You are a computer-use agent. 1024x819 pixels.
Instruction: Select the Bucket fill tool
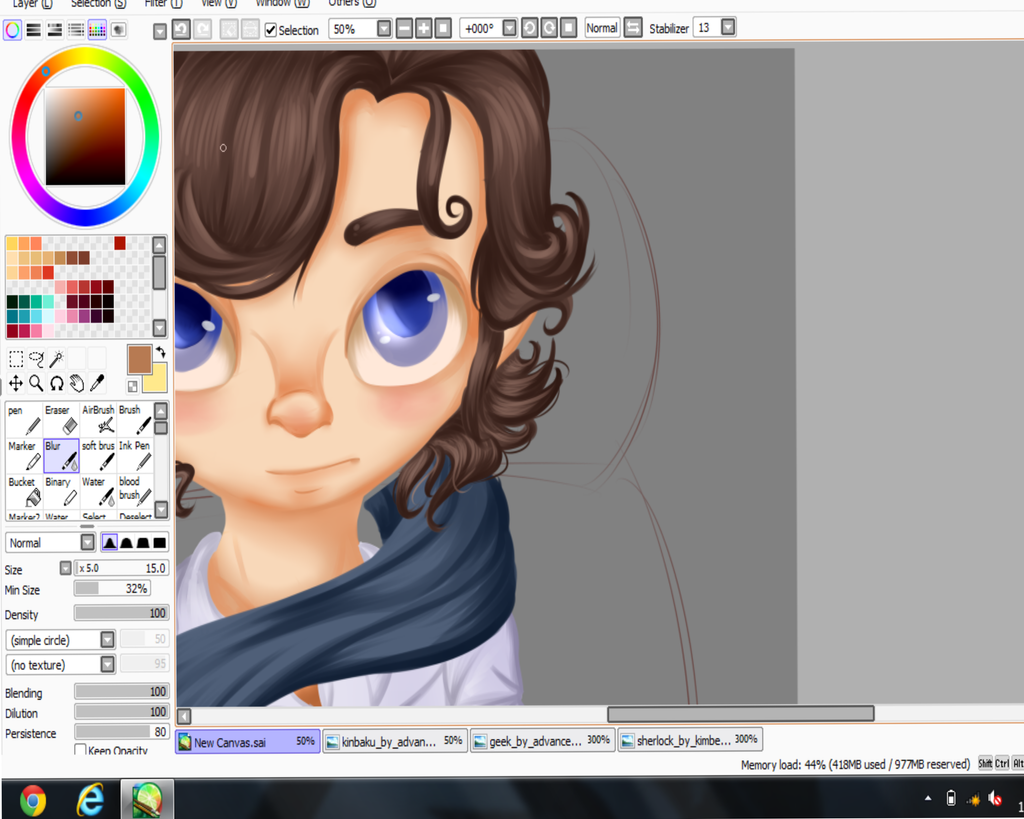[24, 491]
